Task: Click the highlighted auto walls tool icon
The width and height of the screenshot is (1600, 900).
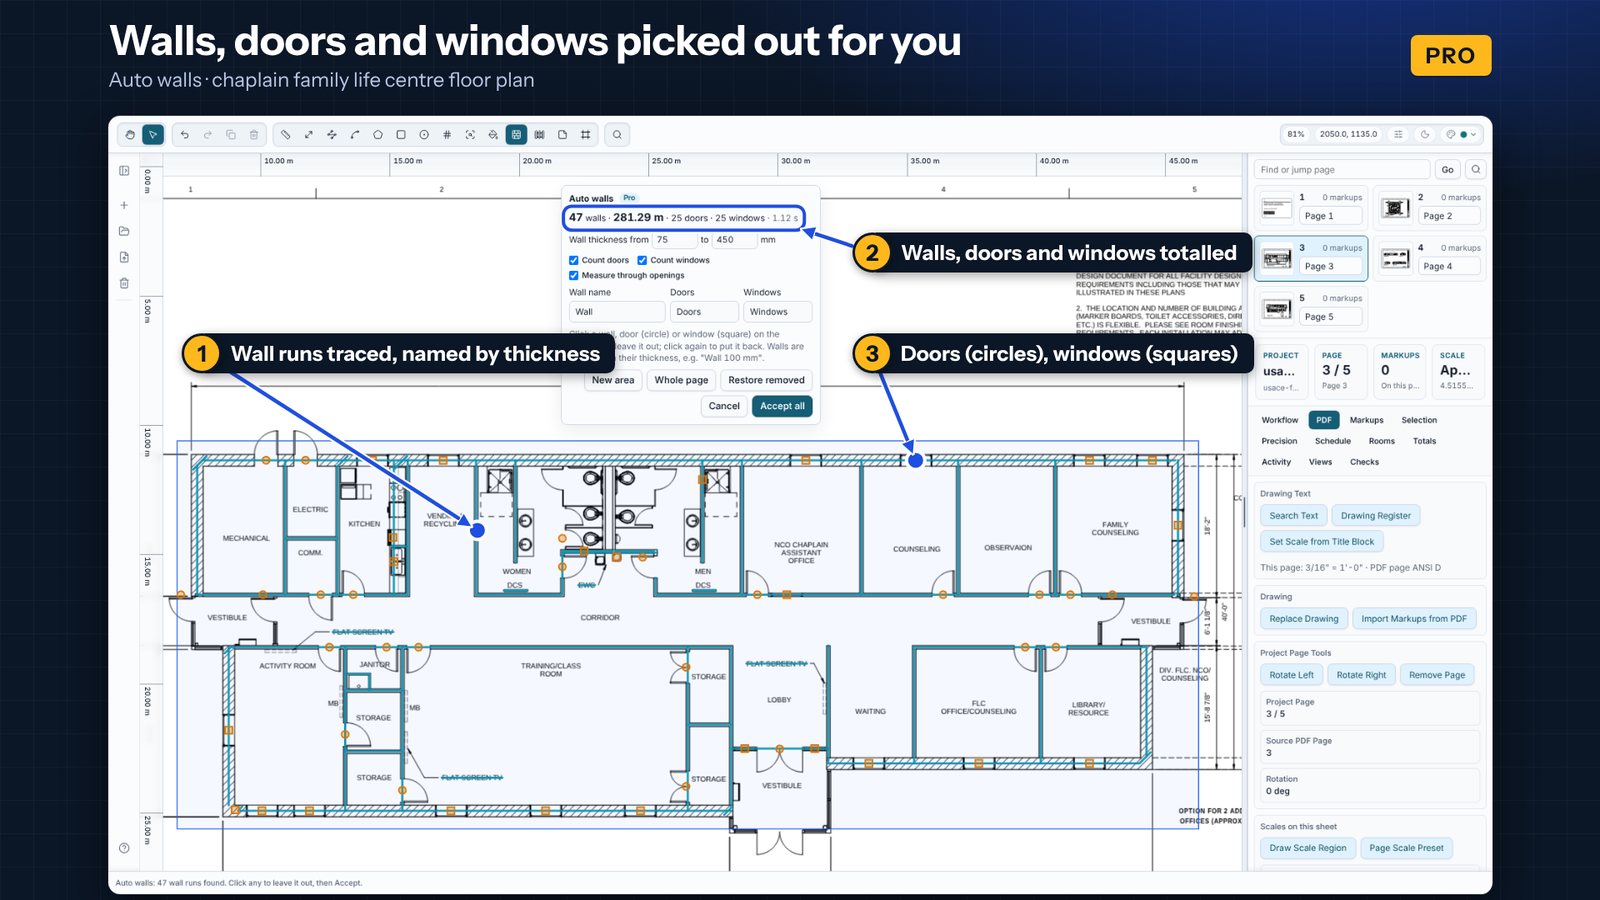Action: point(516,134)
